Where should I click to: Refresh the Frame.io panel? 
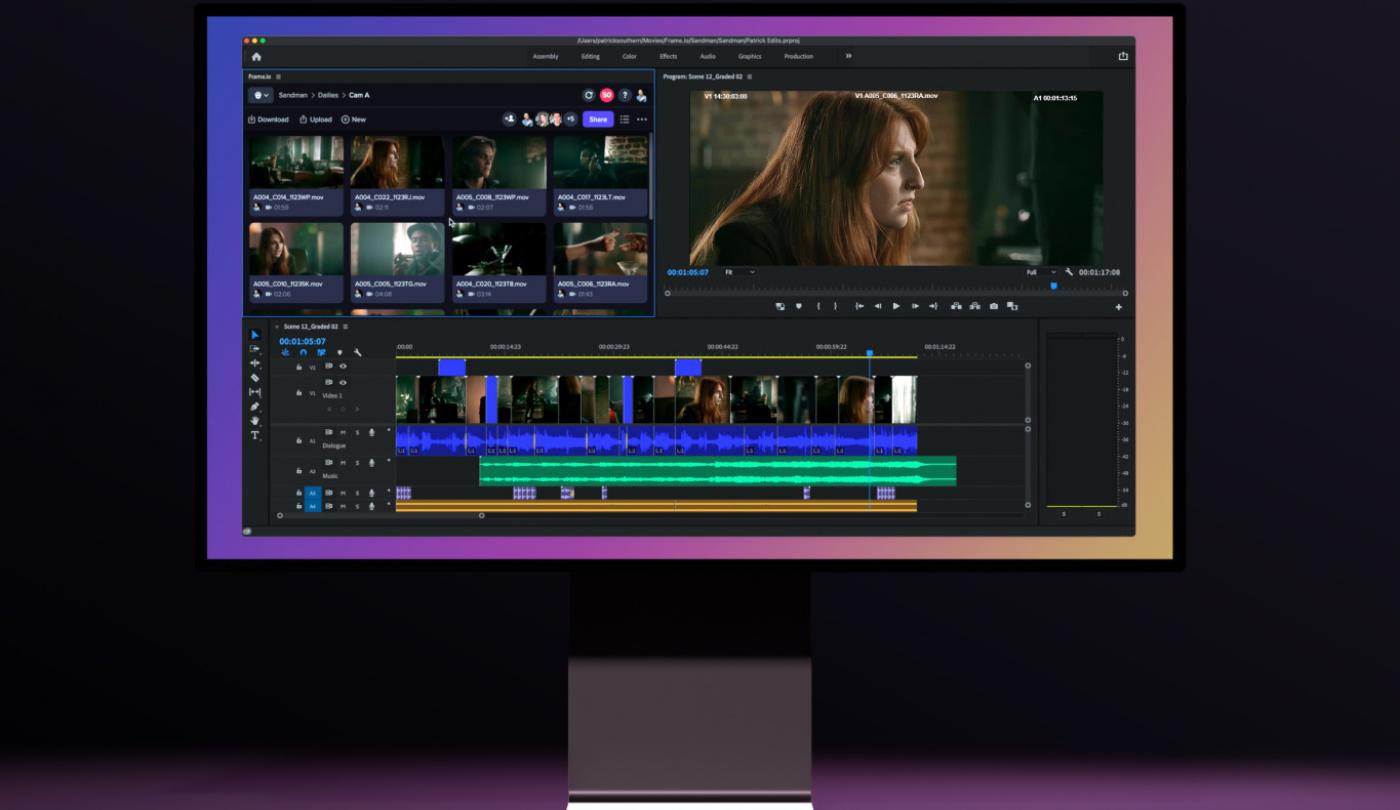tap(589, 95)
